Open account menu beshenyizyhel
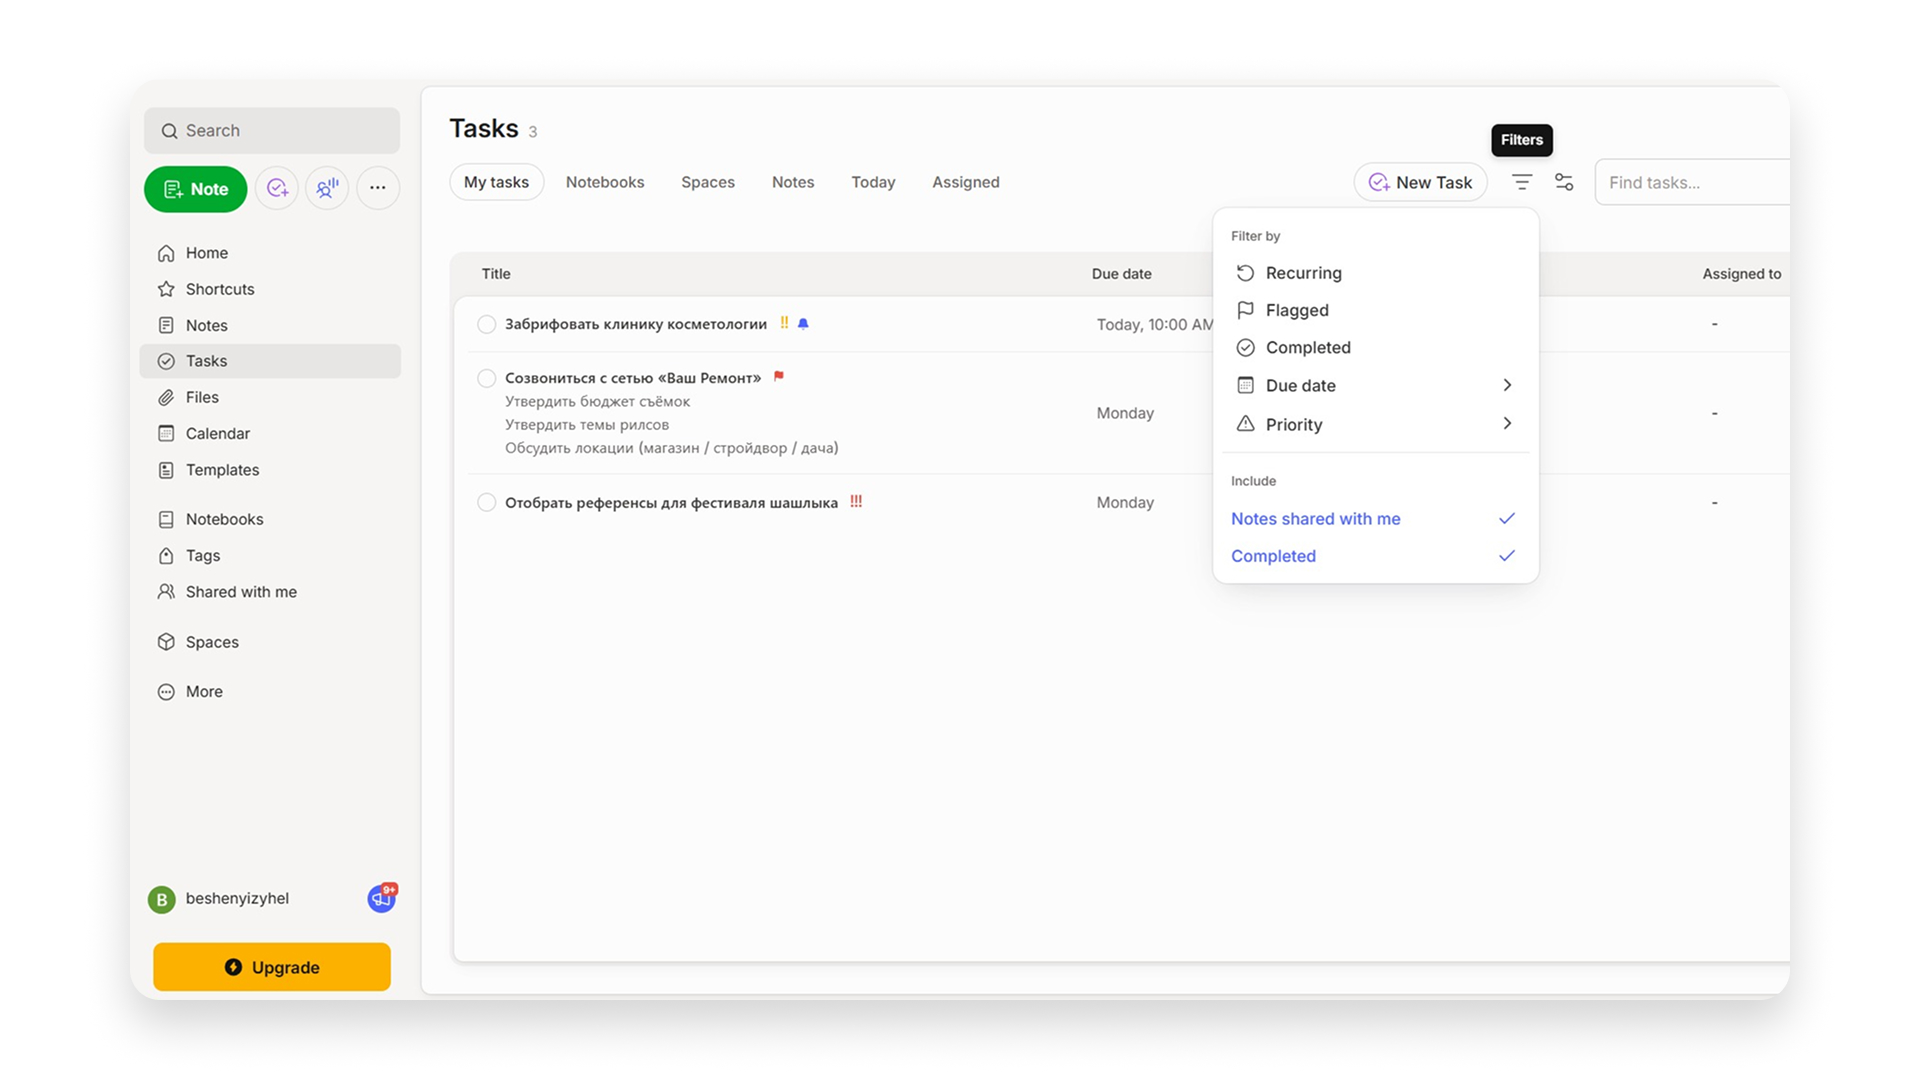This screenshot has height=1080, width=1920. [x=236, y=899]
